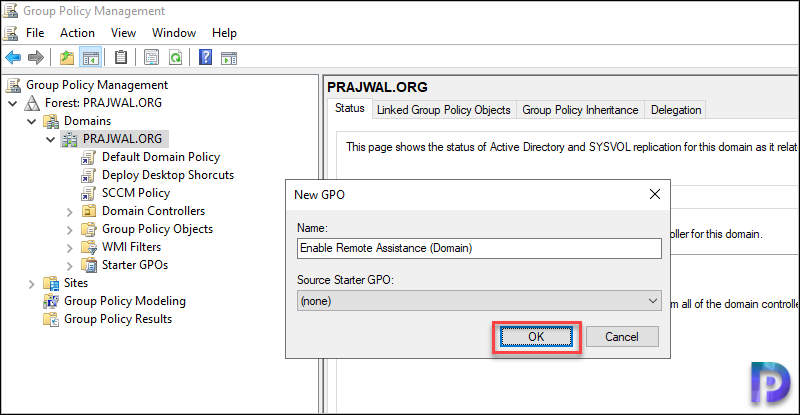
Task: Click the Group Policy Modeling icon
Action: [51, 301]
